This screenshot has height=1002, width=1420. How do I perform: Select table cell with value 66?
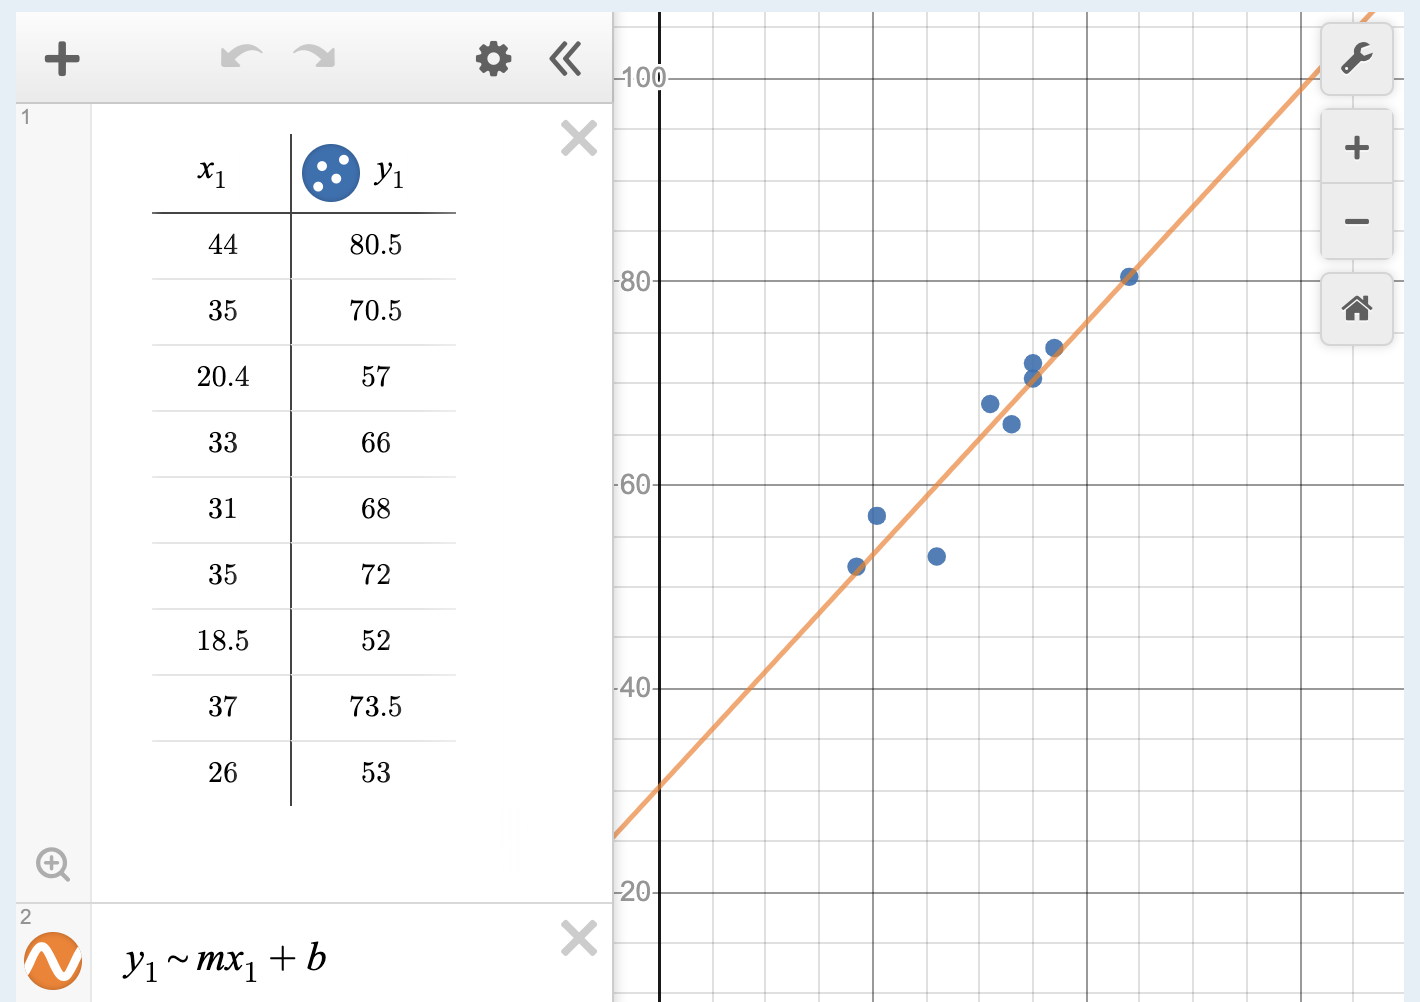[375, 443]
